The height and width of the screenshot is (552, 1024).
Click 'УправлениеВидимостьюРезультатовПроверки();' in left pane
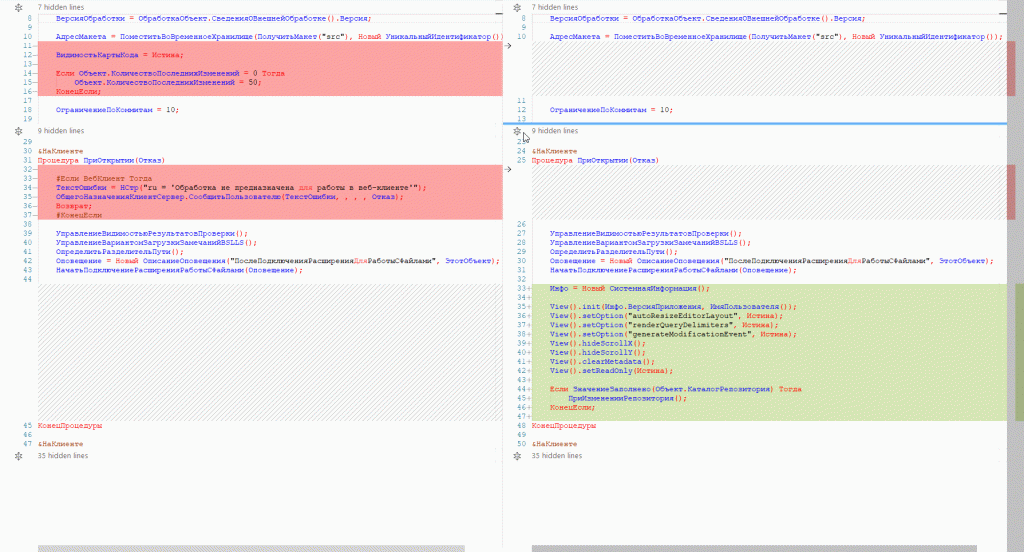(x=152, y=233)
